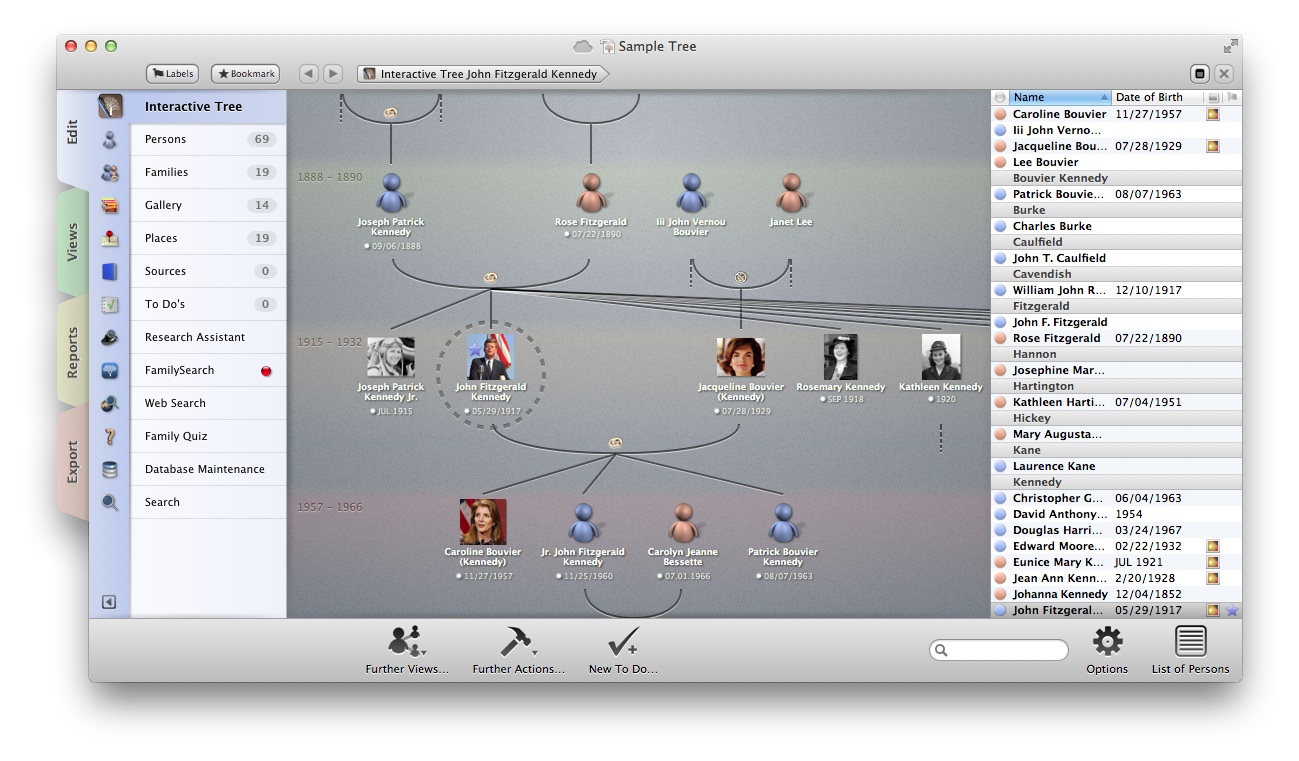Switch to the Reports tab
Image resolution: width=1299 pixels, height=761 pixels.
coord(72,353)
